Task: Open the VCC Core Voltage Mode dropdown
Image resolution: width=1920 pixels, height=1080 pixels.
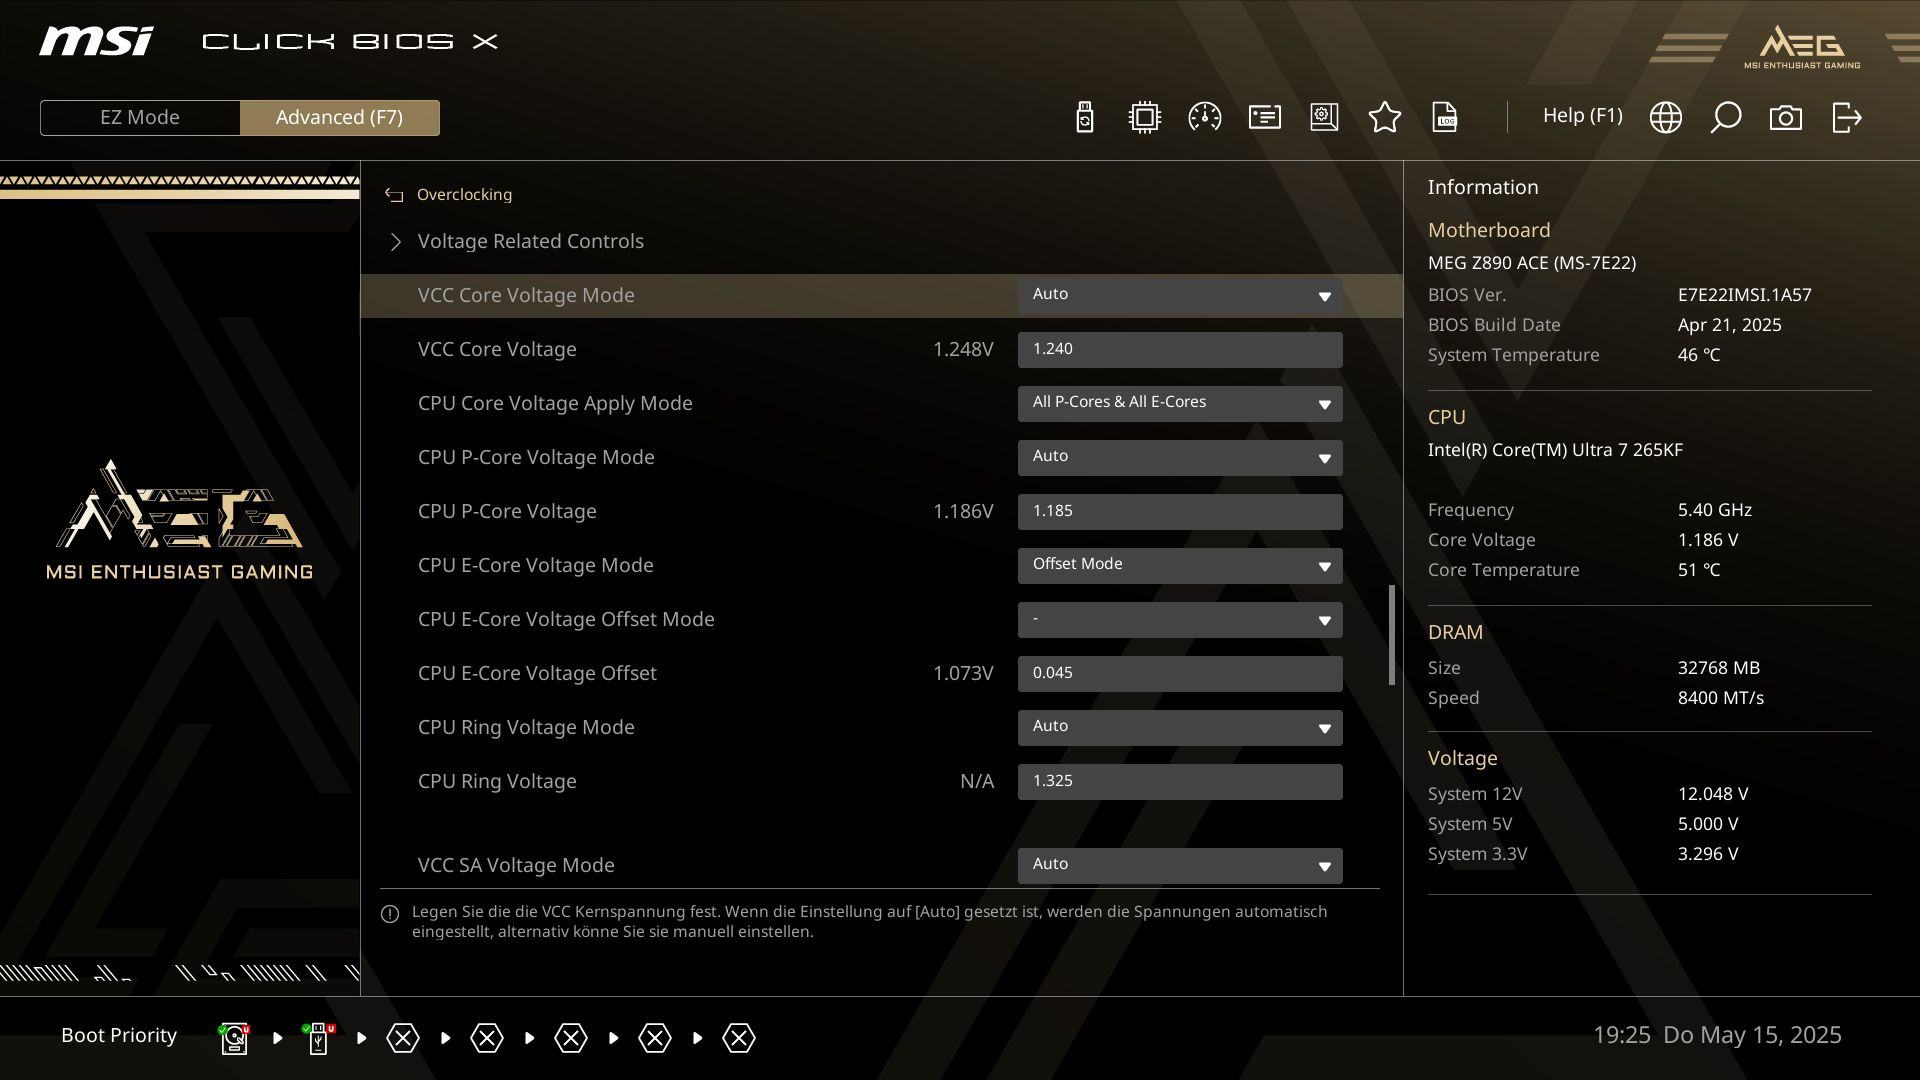Action: click(x=1179, y=295)
